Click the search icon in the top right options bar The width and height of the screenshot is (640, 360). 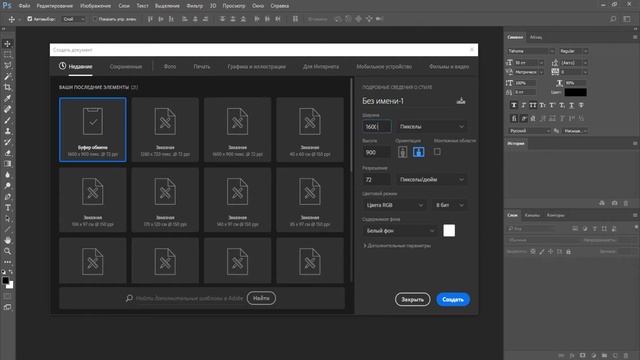pyautogui.click(x=613, y=19)
